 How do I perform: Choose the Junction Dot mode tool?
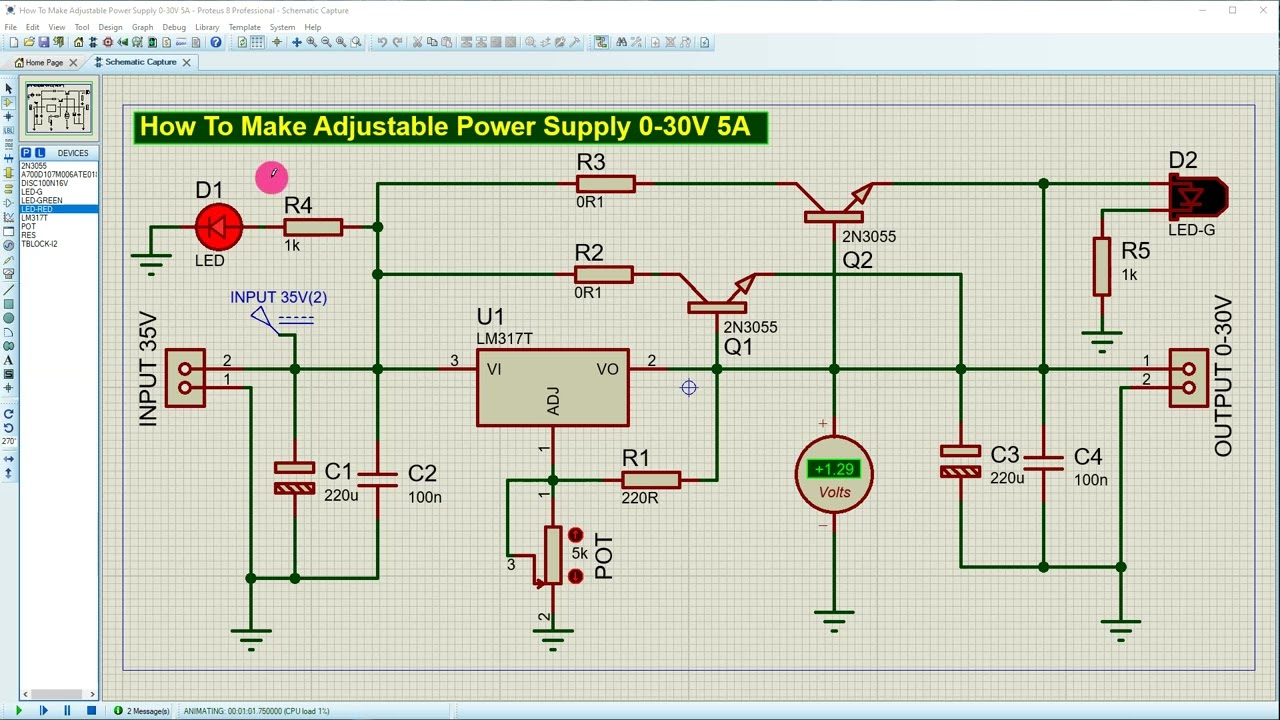pos(9,116)
